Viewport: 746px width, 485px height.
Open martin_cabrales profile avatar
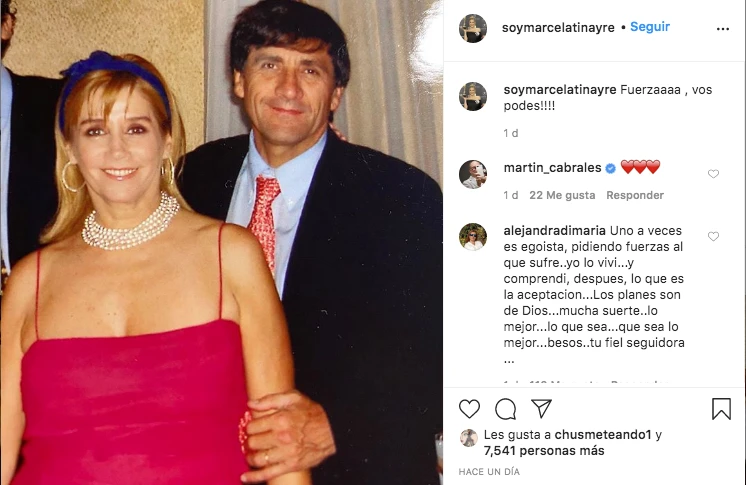[x=473, y=174]
